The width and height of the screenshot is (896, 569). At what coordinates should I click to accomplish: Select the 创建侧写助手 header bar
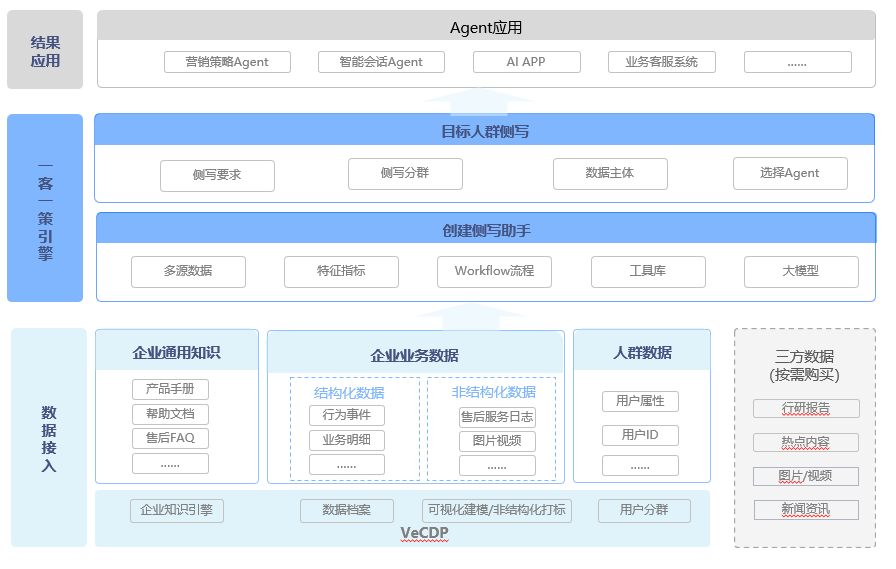pos(486,229)
